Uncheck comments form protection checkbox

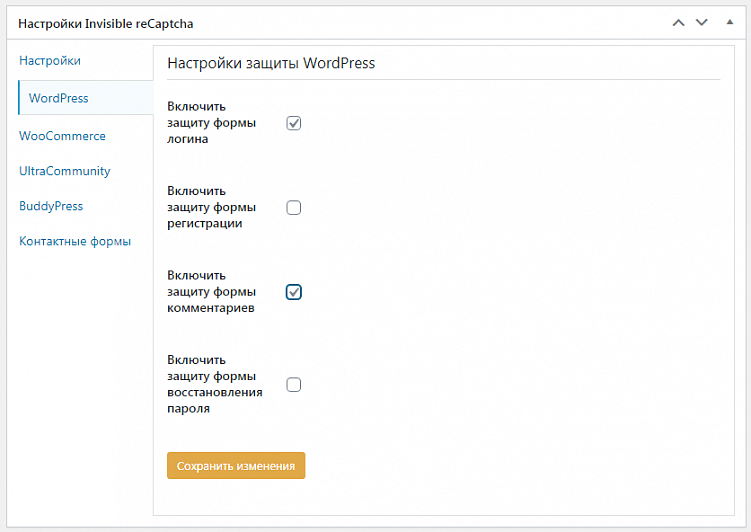coord(294,292)
